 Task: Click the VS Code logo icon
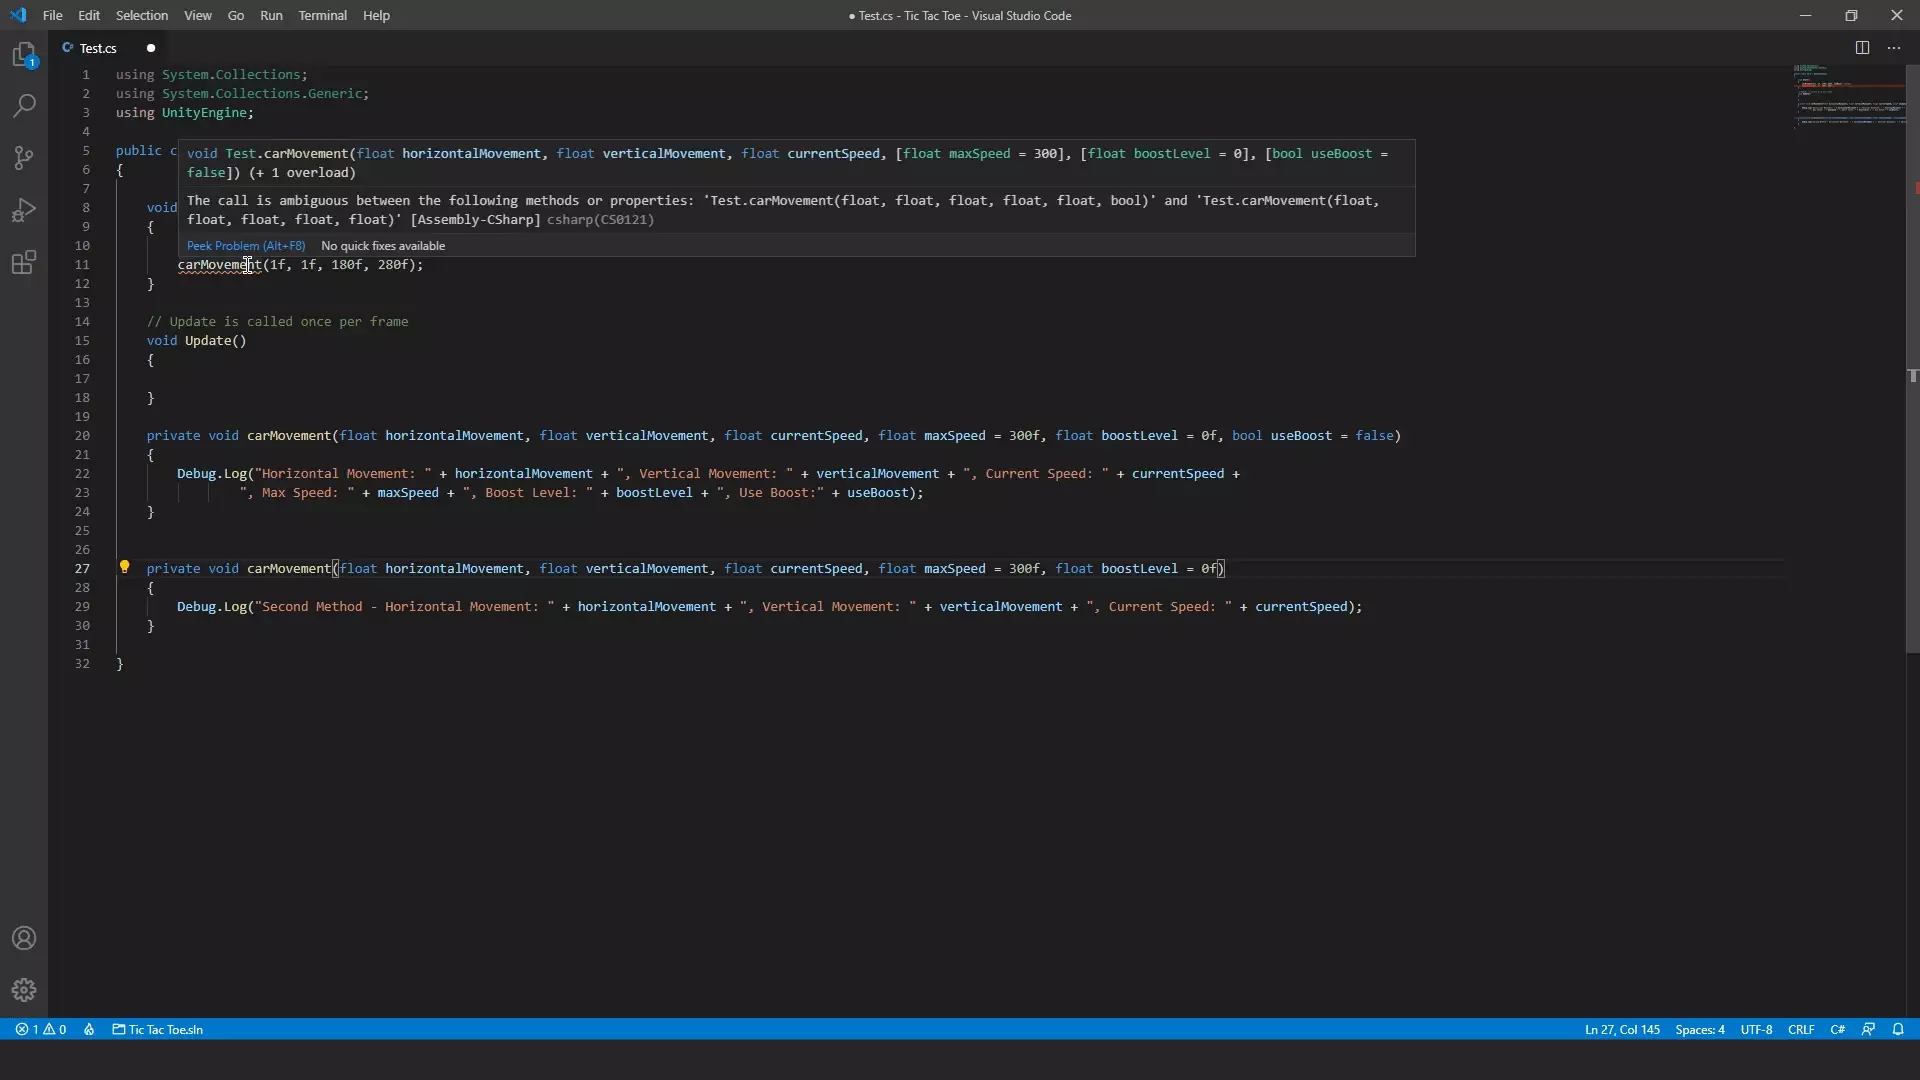[18, 15]
